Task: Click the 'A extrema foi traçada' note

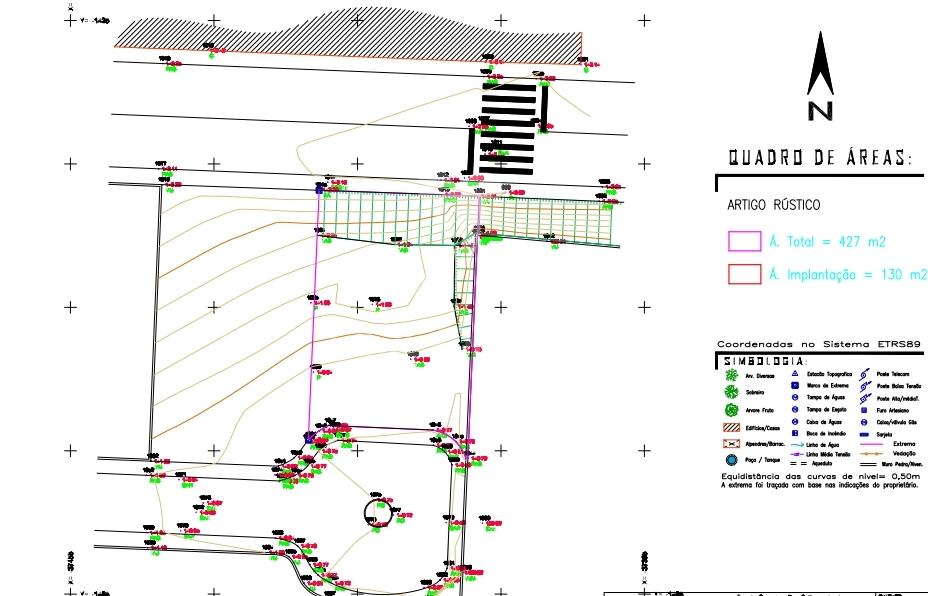Action: tap(820, 485)
